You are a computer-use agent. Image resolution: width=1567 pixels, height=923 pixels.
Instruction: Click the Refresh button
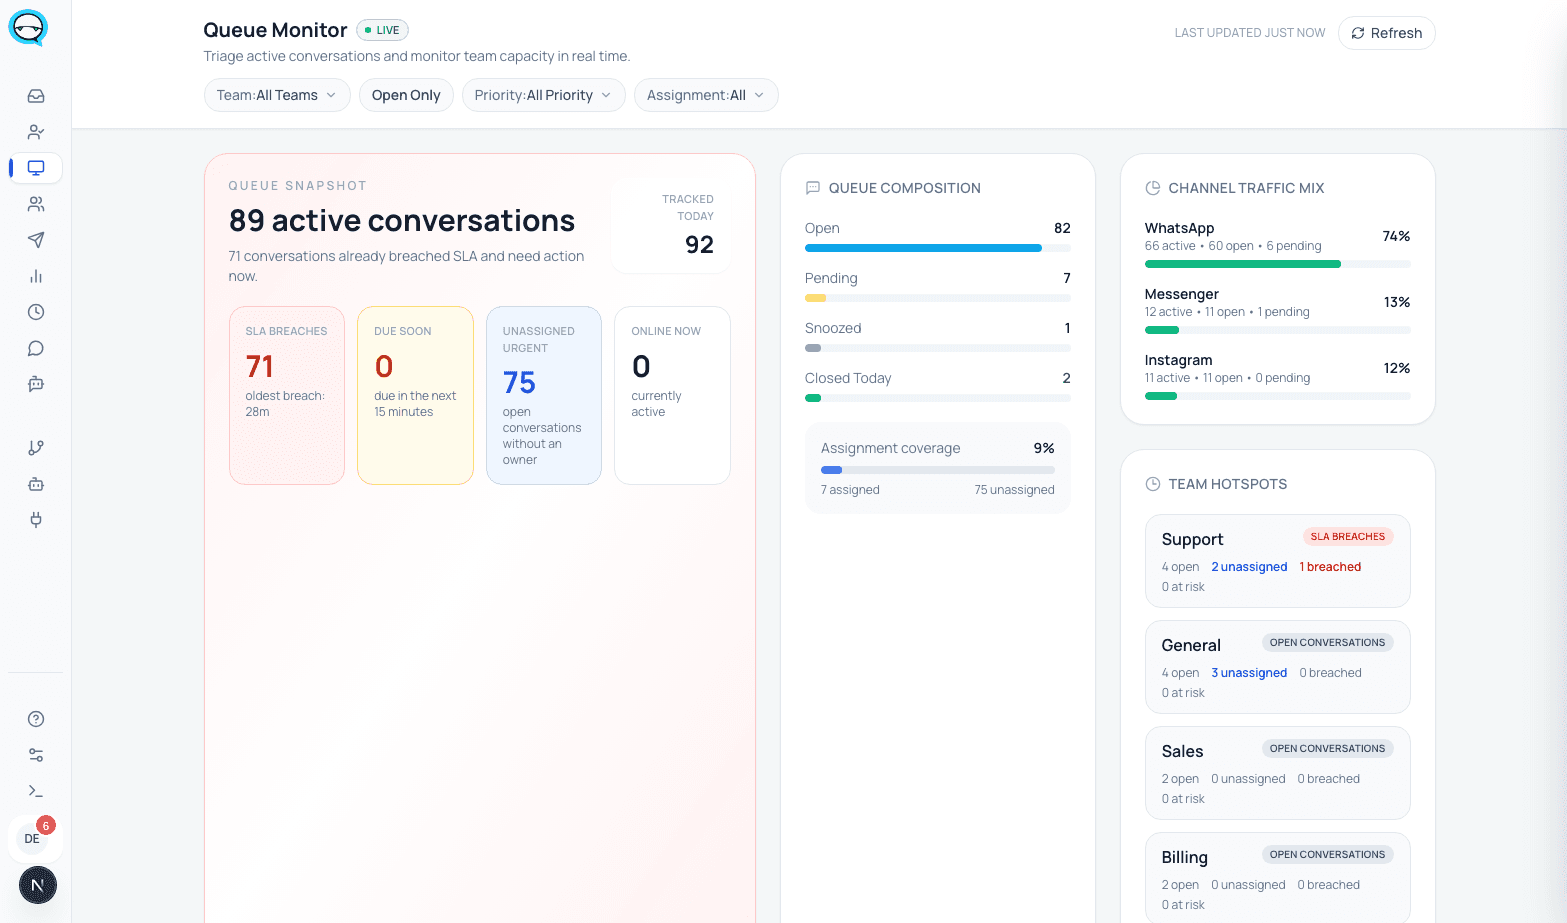[1386, 33]
